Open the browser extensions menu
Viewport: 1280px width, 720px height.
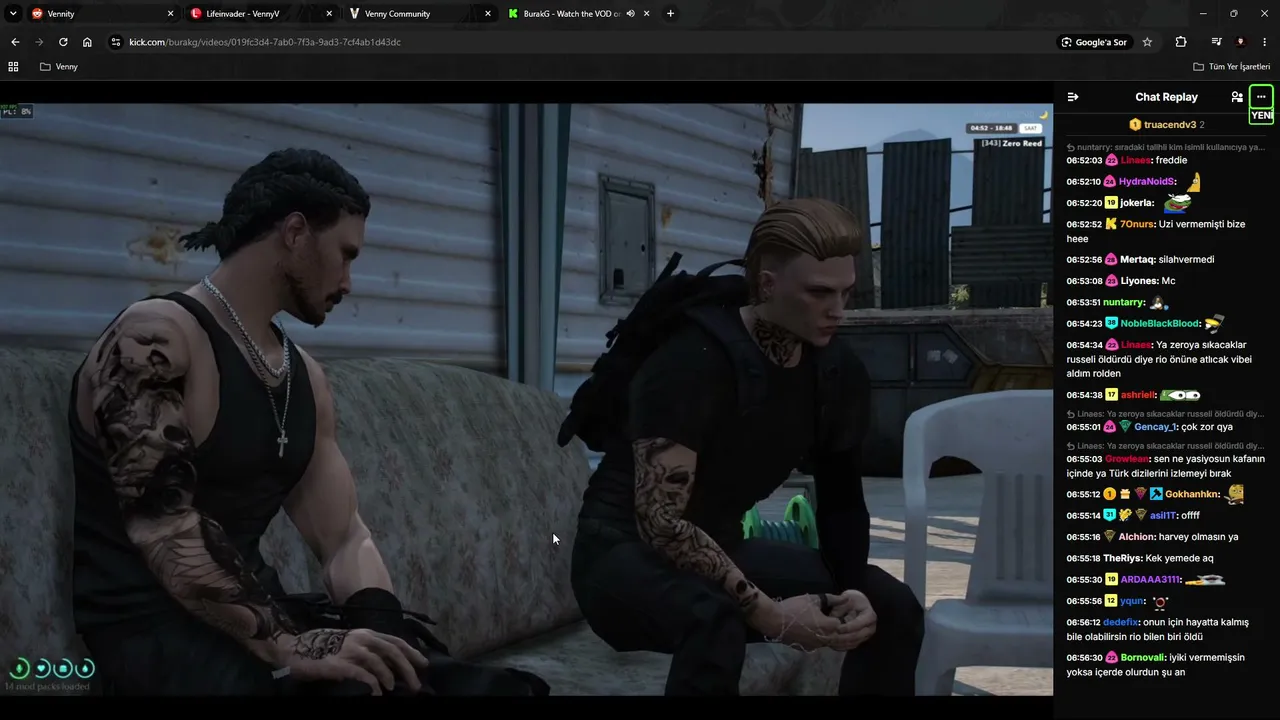tap(1181, 42)
